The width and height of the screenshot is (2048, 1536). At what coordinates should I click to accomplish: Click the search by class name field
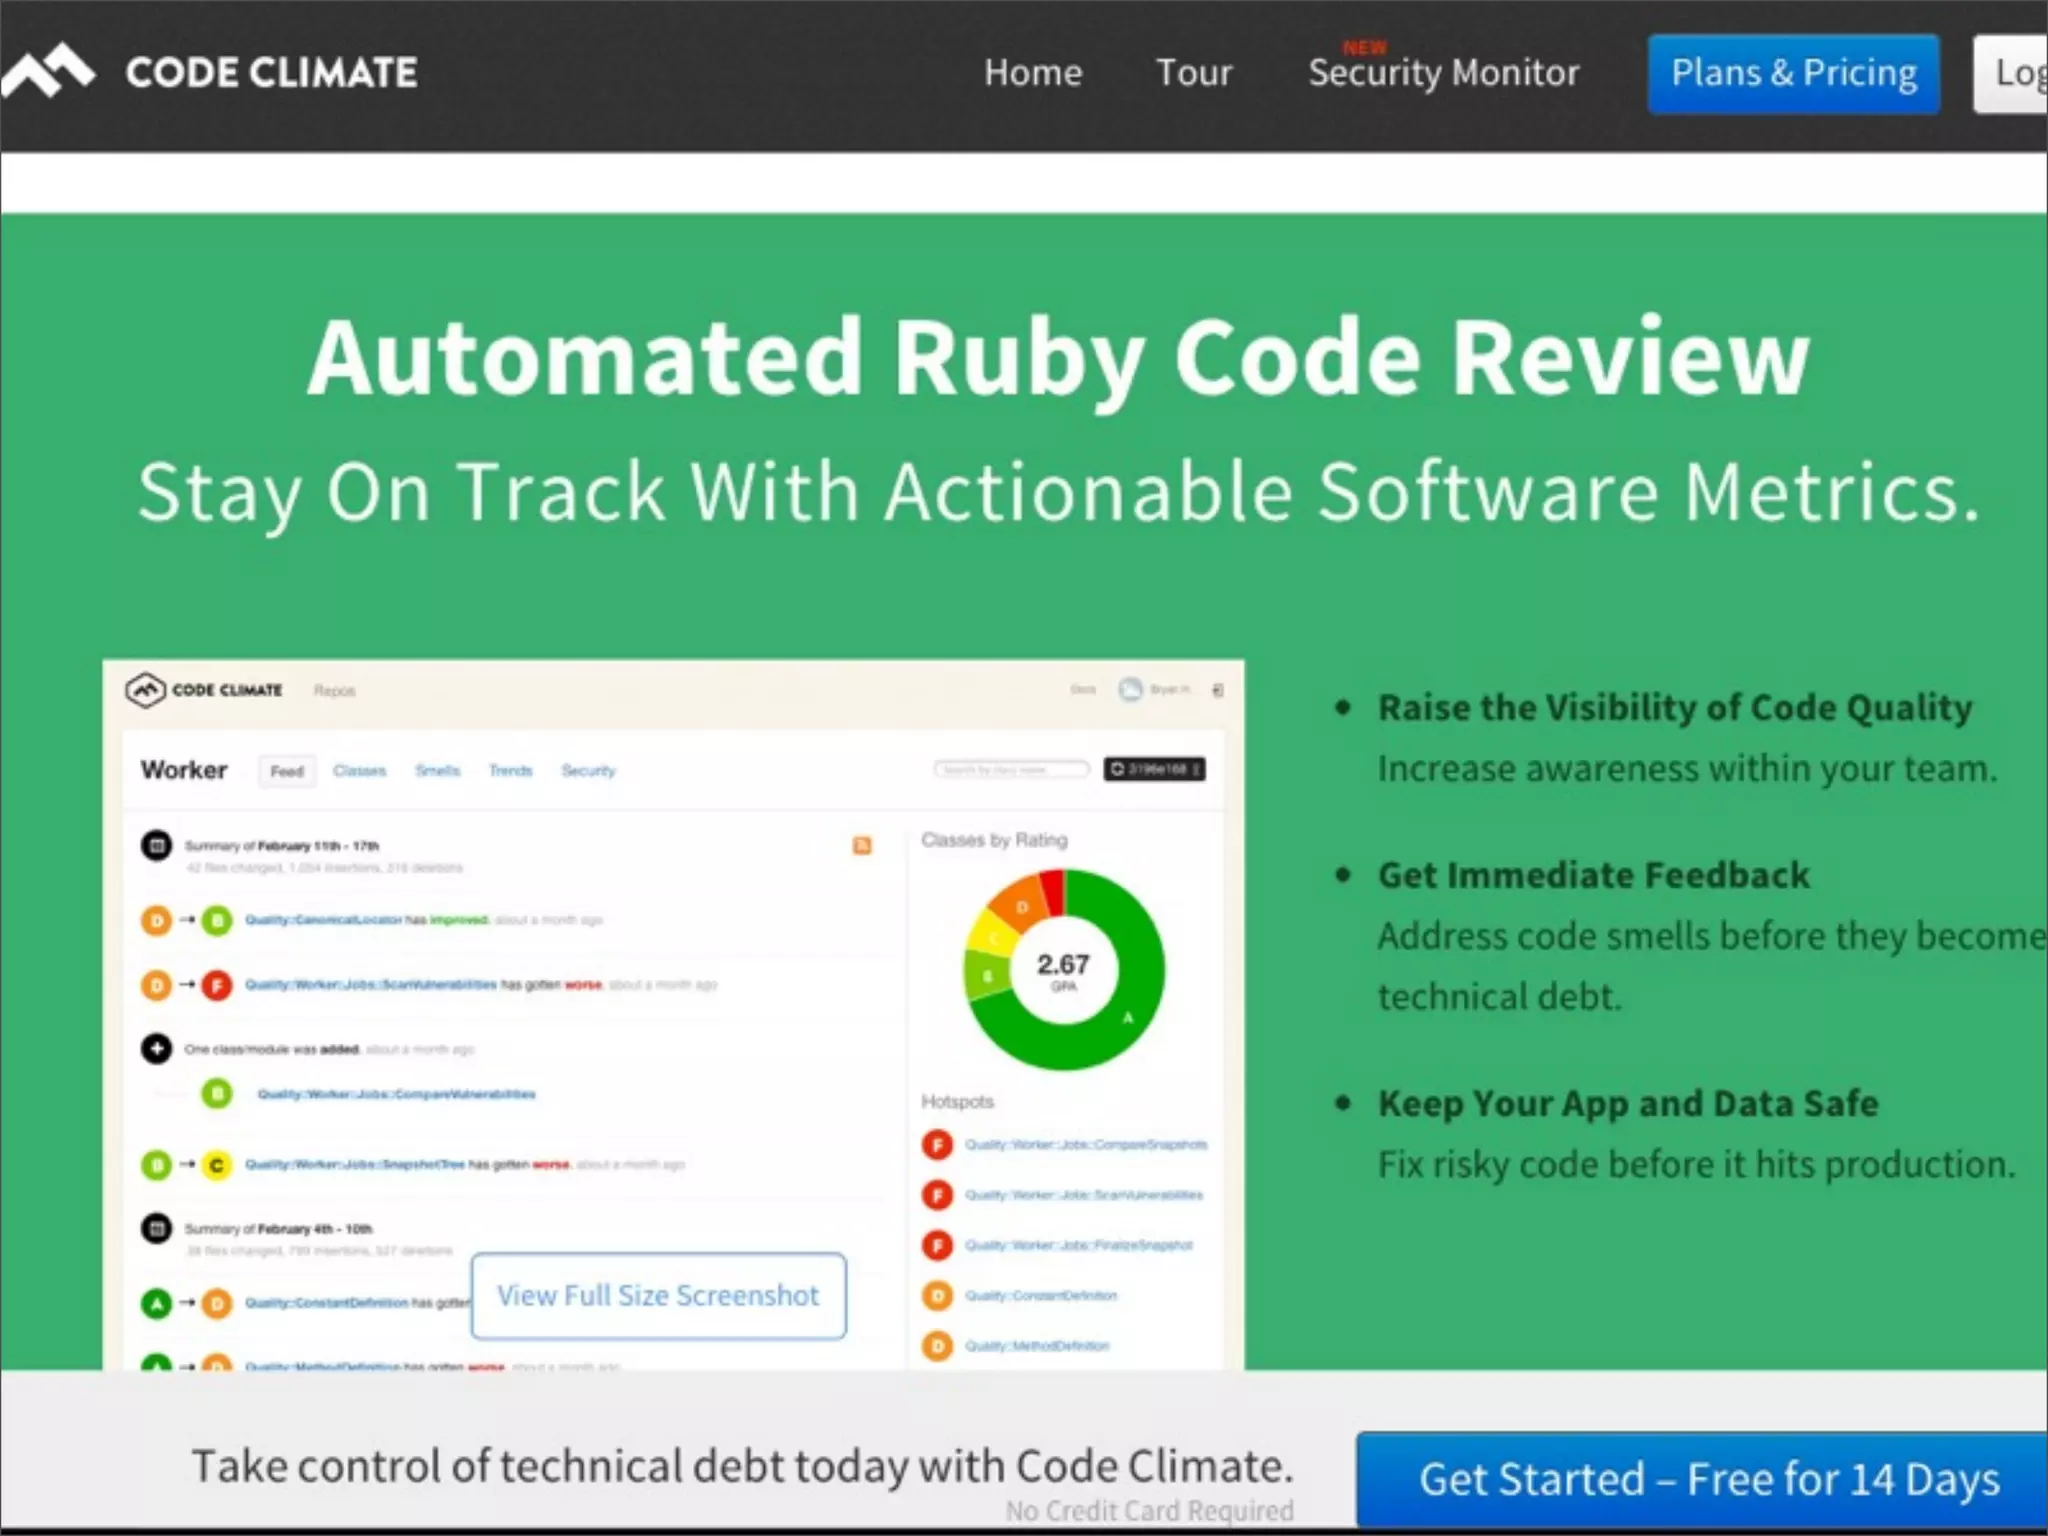click(1011, 769)
